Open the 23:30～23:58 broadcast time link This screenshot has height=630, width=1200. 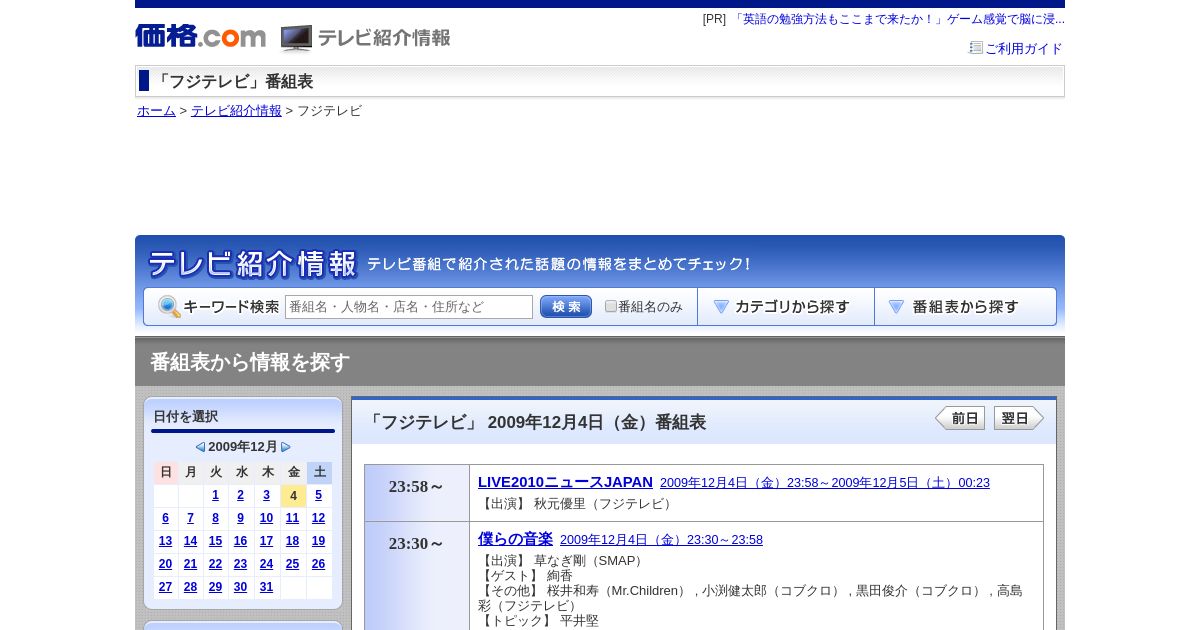pyautogui.click(x=661, y=540)
